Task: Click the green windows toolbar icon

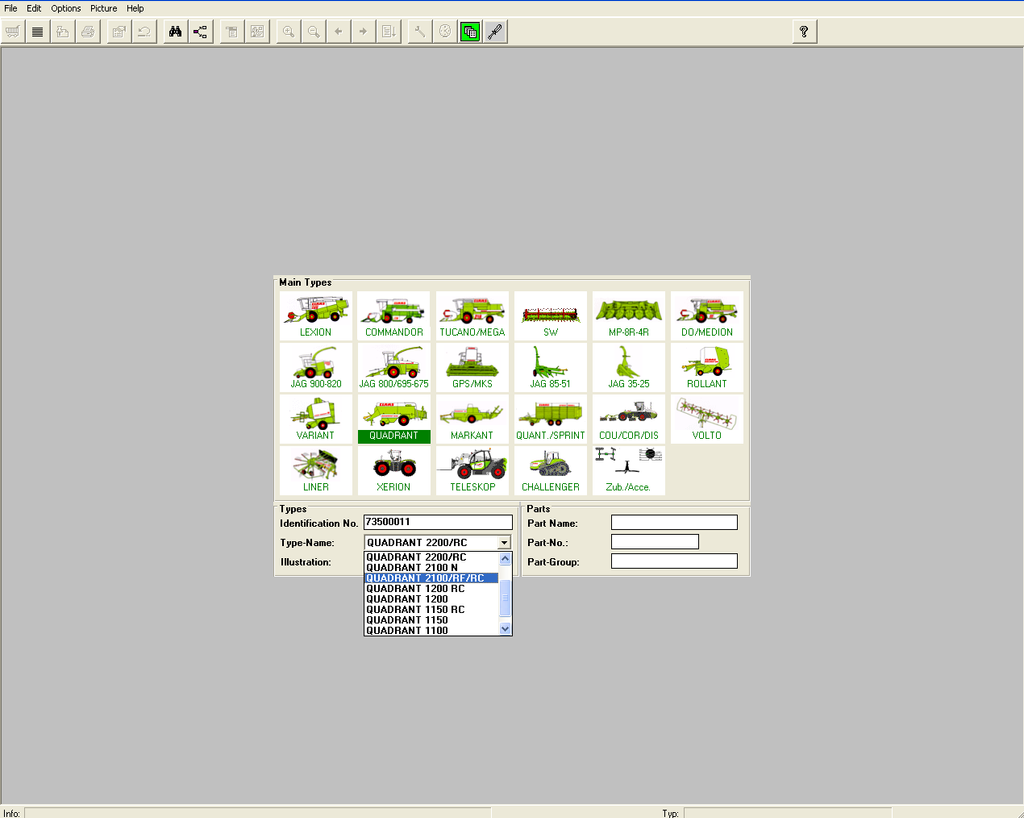Action: click(x=470, y=31)
